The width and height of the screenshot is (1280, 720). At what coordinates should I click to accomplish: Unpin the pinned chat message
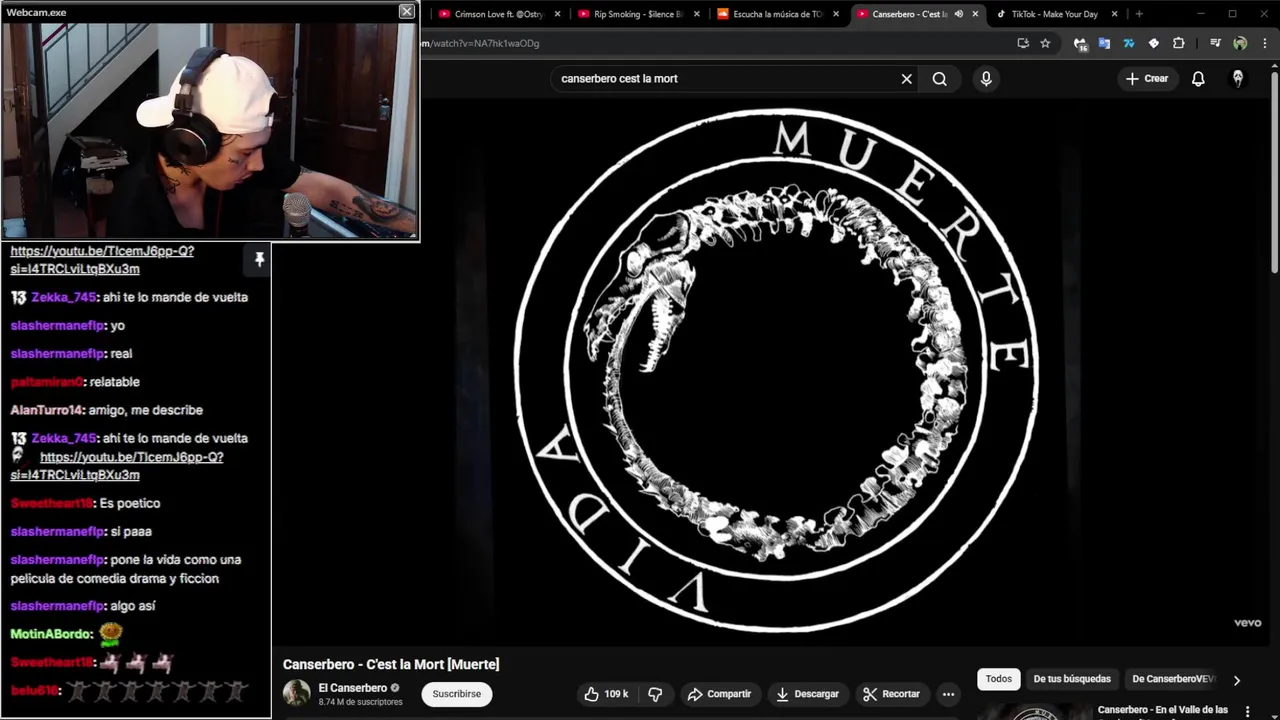[x=259, y=260]
